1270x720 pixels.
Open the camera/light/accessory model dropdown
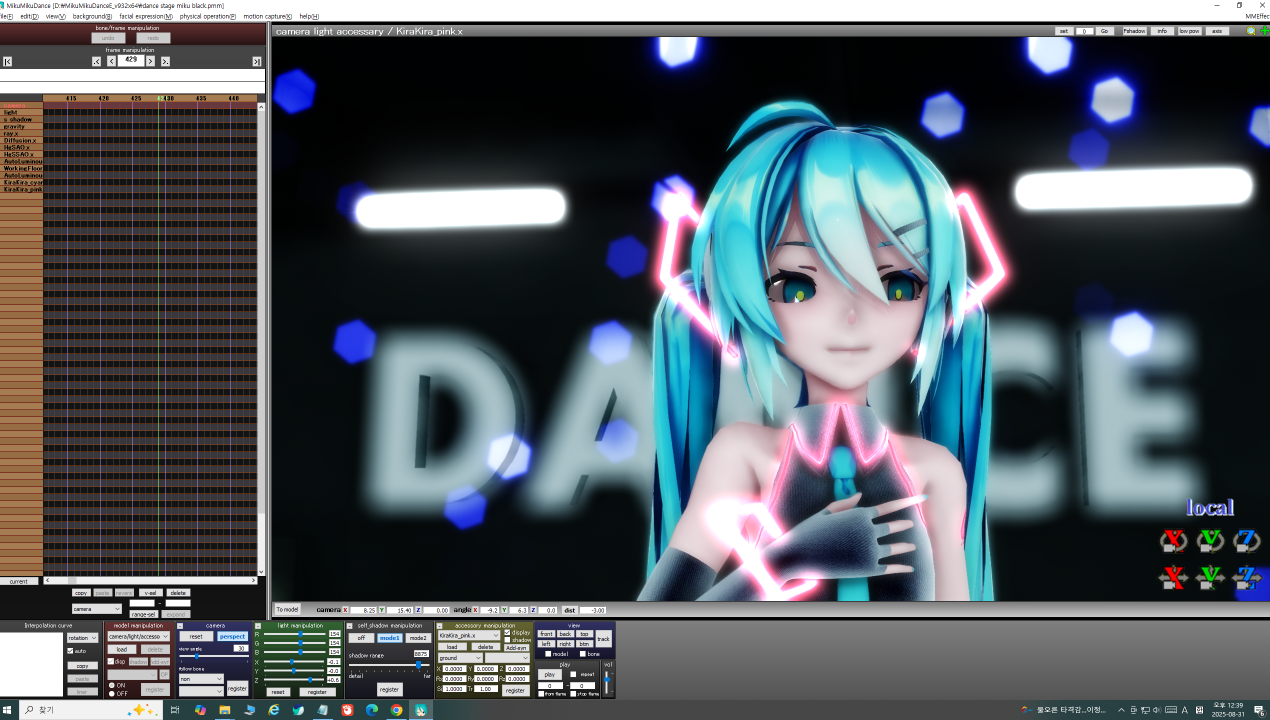click(140, 636)
